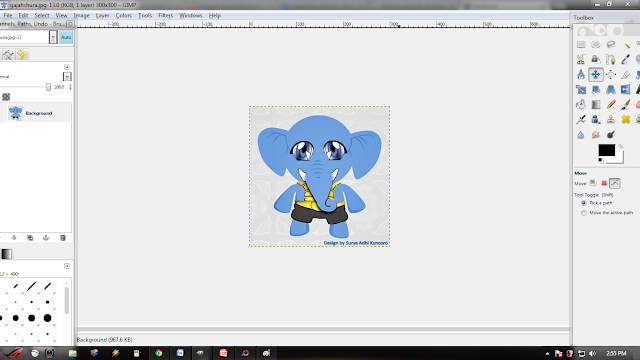Viewport: 640px width, 360px height.
Task: Duplicate the current layer
Action: click(x=30, y=238)
